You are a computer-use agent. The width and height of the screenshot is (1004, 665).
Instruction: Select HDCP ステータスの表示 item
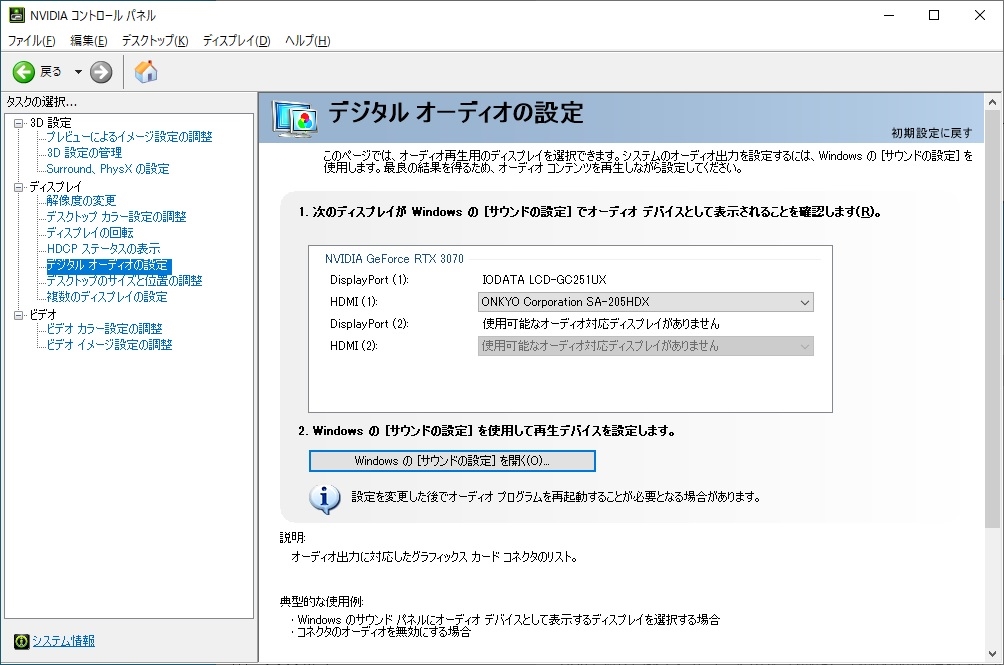point(103,248)
